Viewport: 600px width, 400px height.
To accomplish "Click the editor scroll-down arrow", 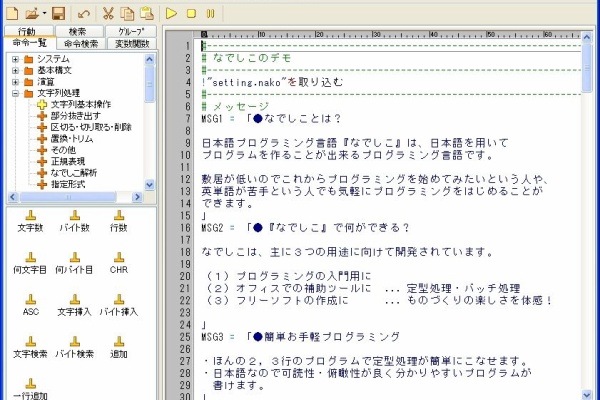I will (587, 395).
